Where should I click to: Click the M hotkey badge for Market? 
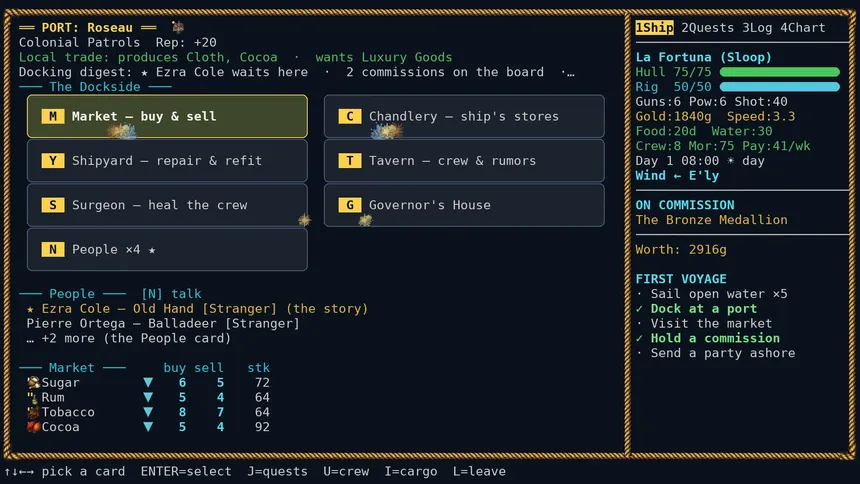53,116
